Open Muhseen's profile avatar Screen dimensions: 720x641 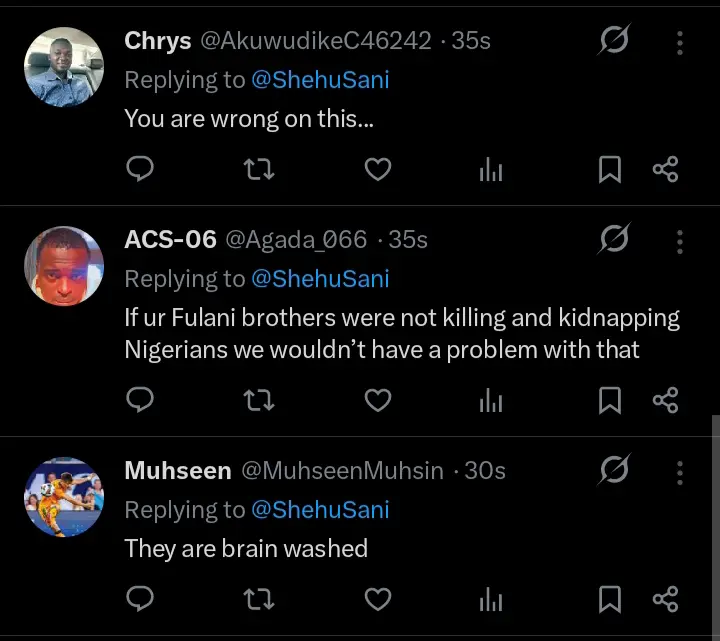(64, 496)
